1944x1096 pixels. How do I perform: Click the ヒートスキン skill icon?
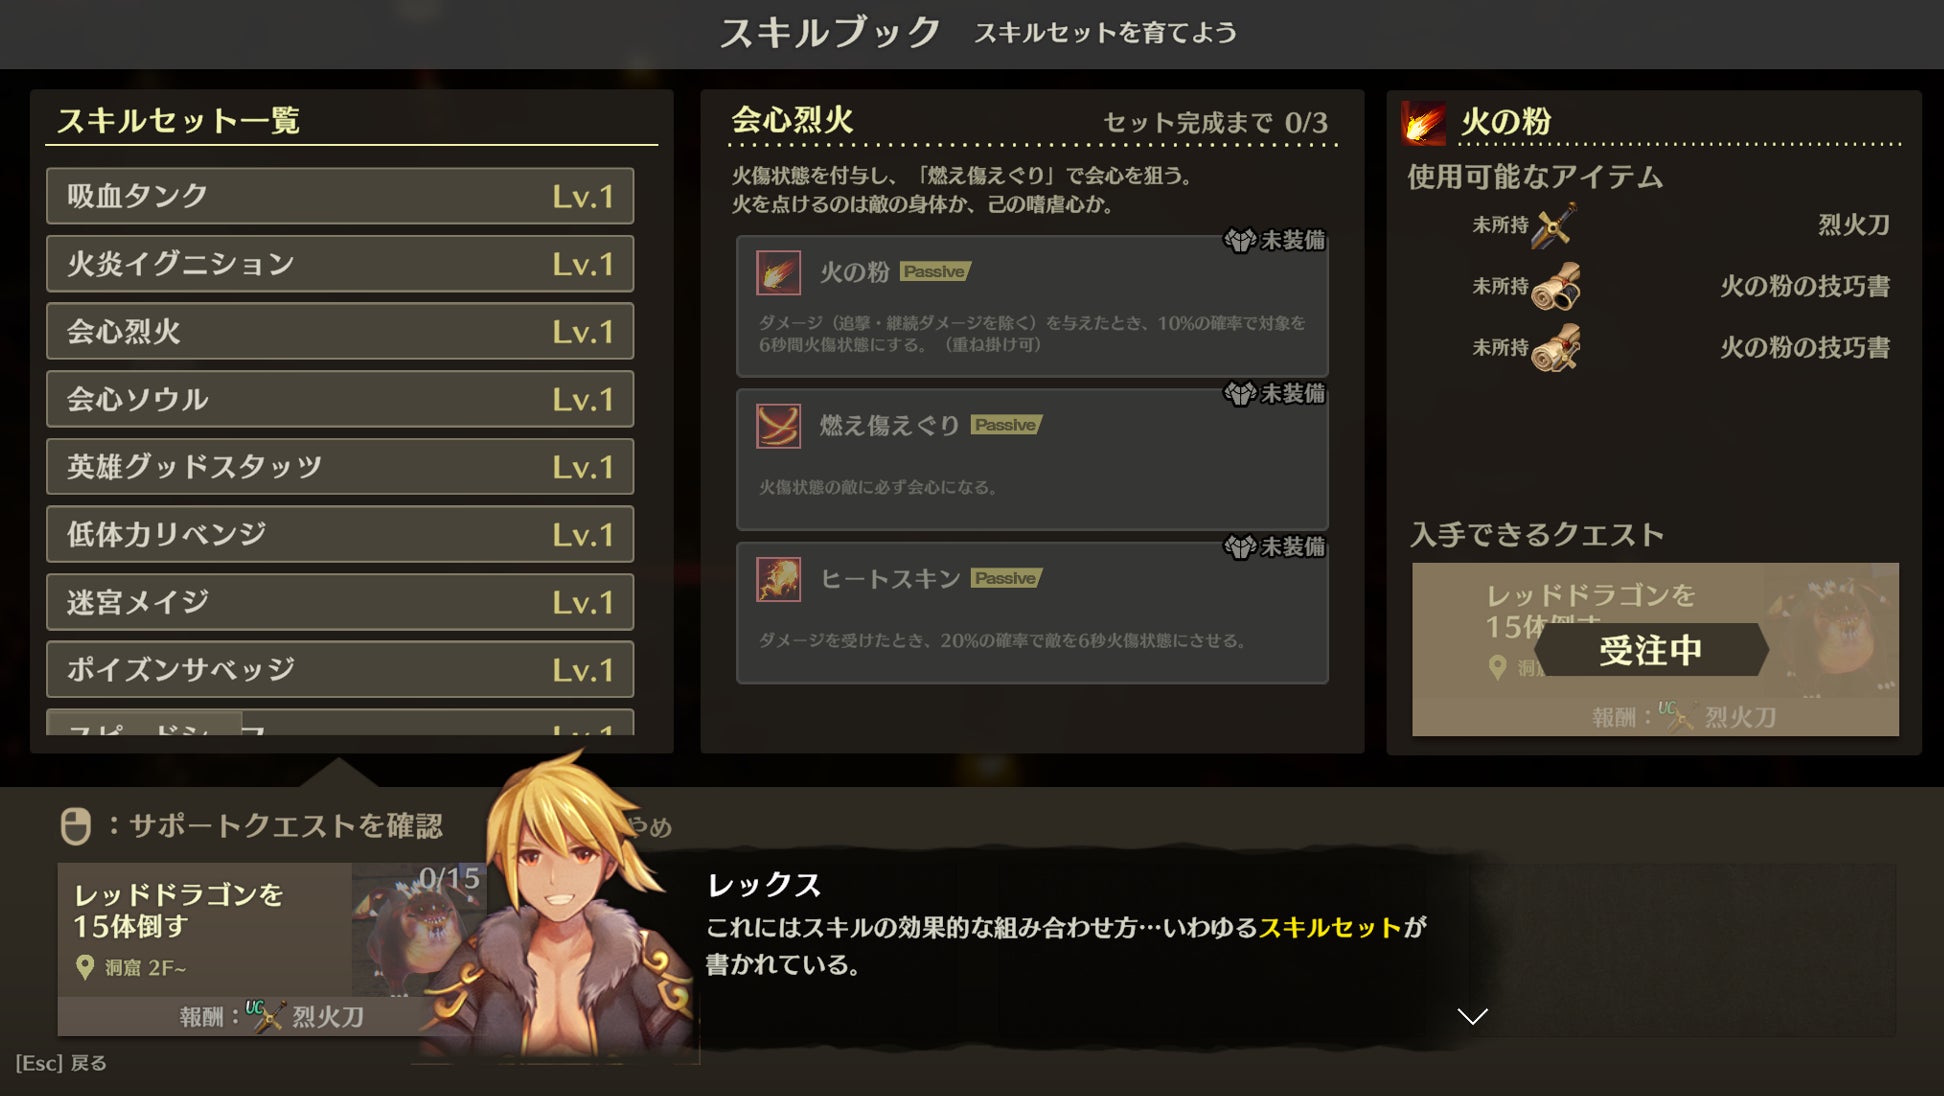coord(778,579)
